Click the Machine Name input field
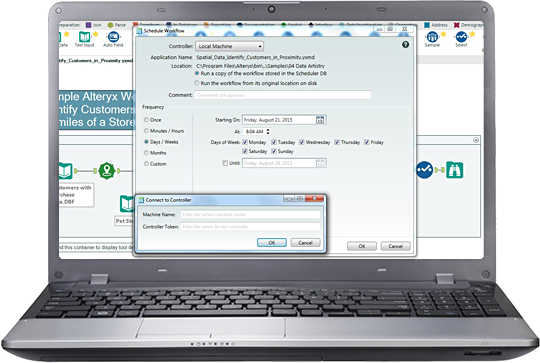Viewport: 540px width, 363px height. [250, 215]
